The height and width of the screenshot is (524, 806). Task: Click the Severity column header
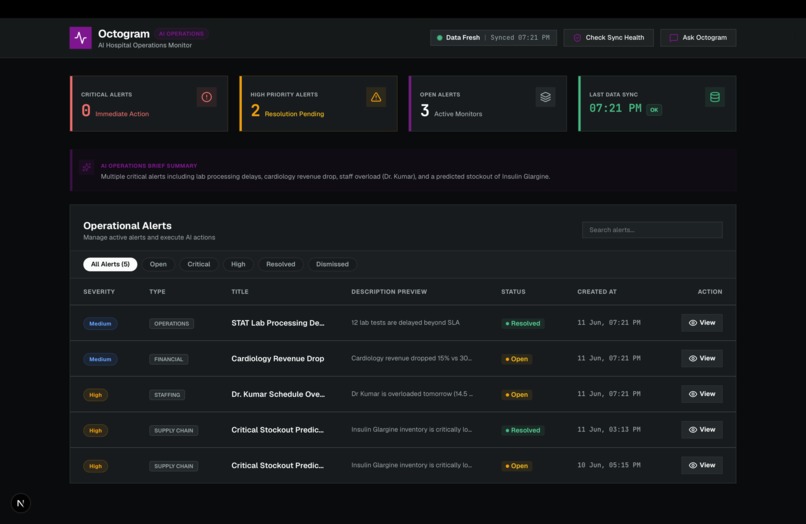coord(99,292)
